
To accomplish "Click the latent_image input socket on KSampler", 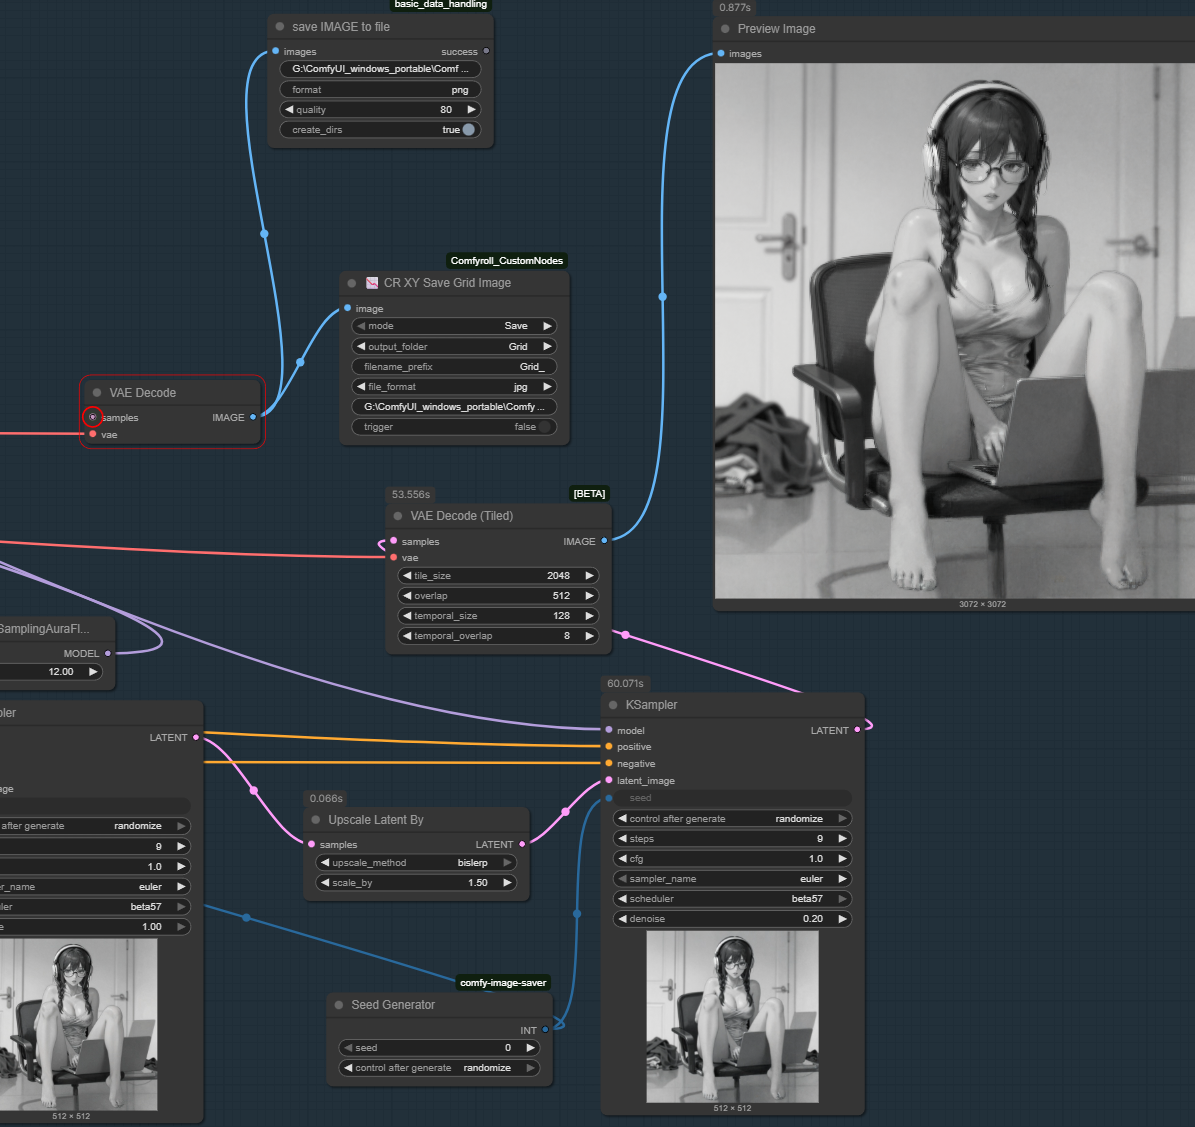I will 609,780.
